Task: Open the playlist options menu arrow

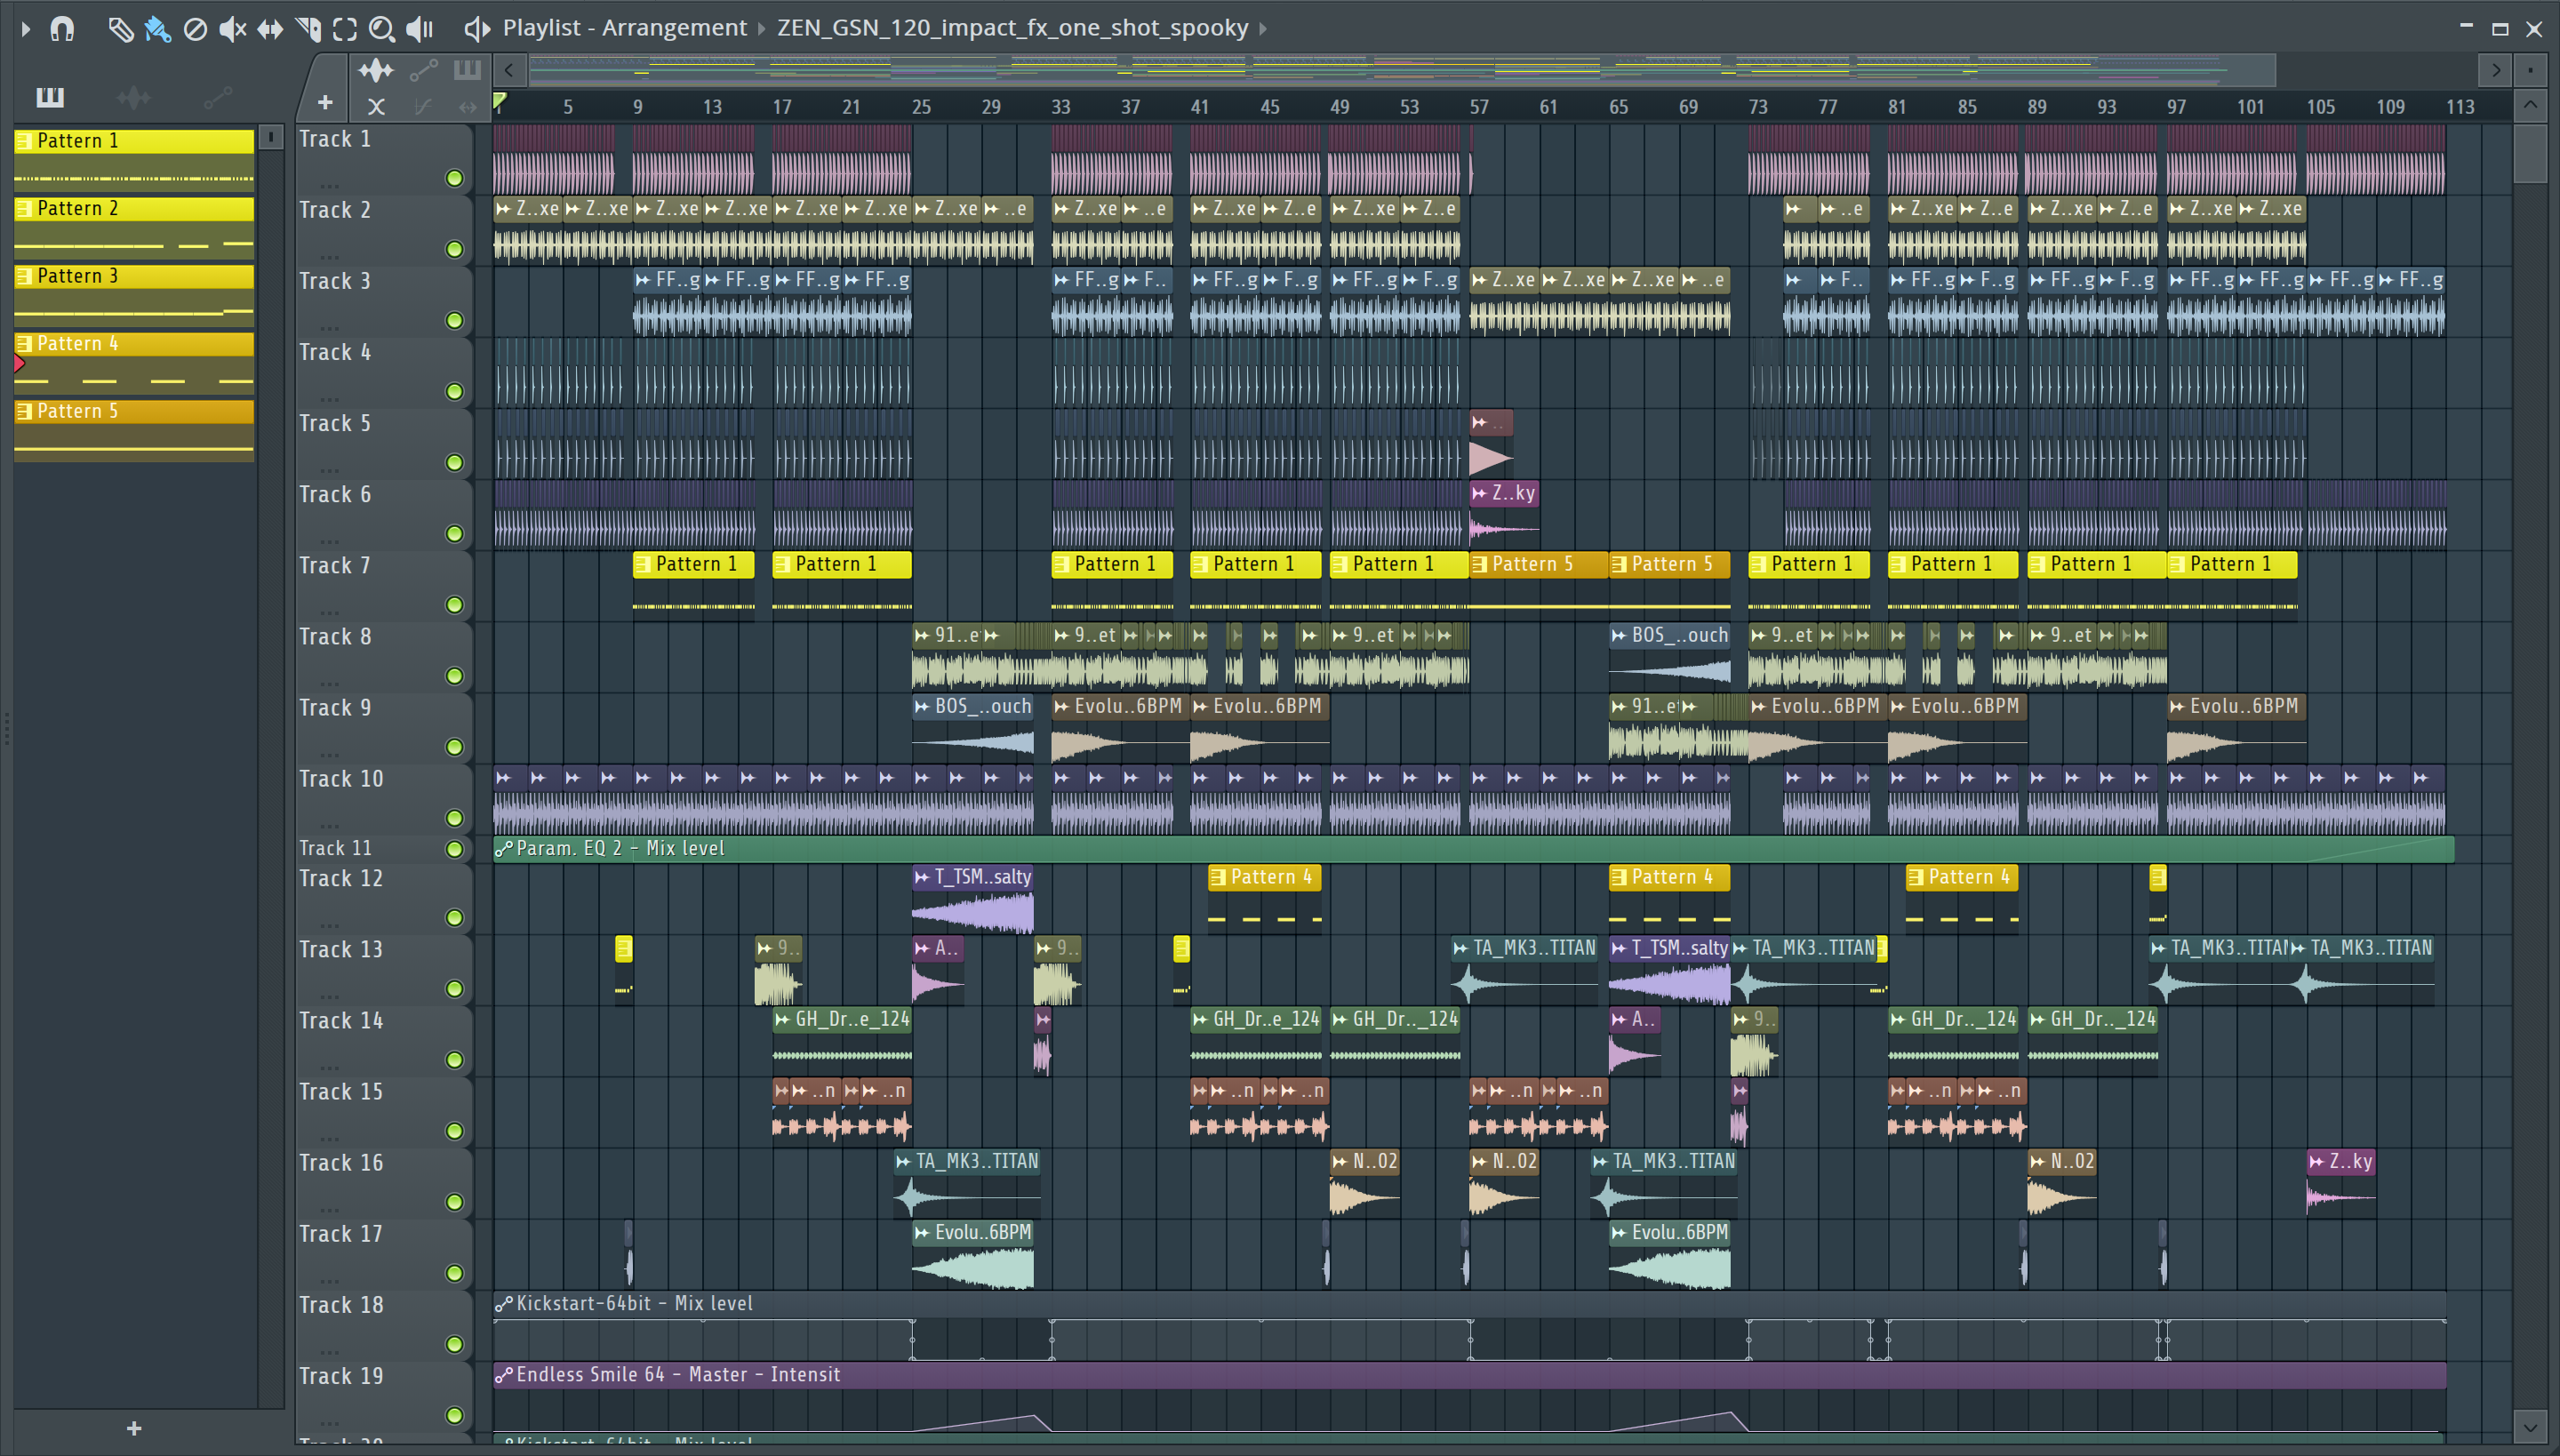Action: 26,28
